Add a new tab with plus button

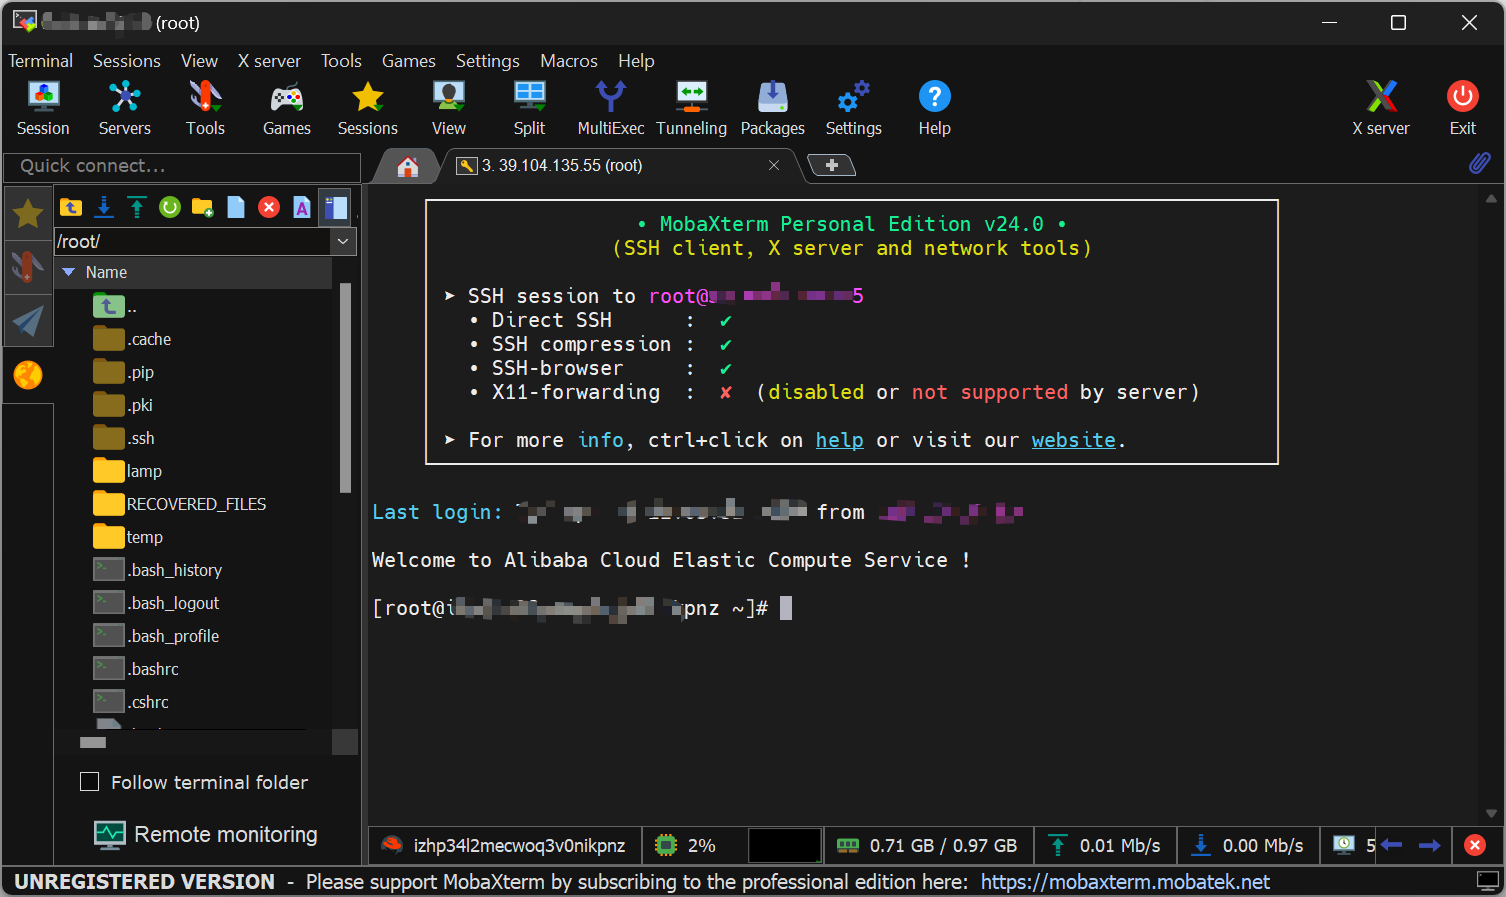point(831,165)
